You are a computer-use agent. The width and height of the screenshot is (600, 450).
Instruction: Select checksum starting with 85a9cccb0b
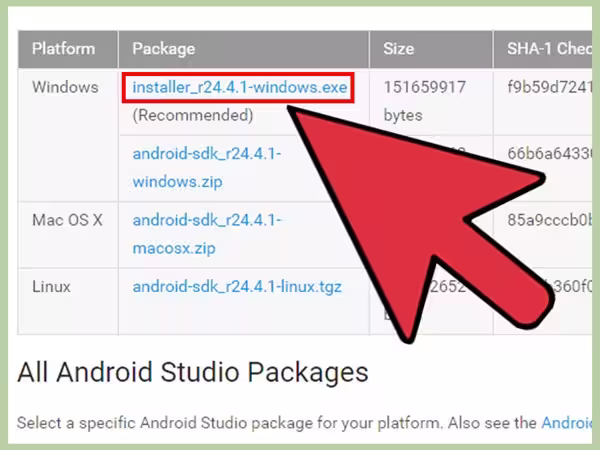[549, 220]
